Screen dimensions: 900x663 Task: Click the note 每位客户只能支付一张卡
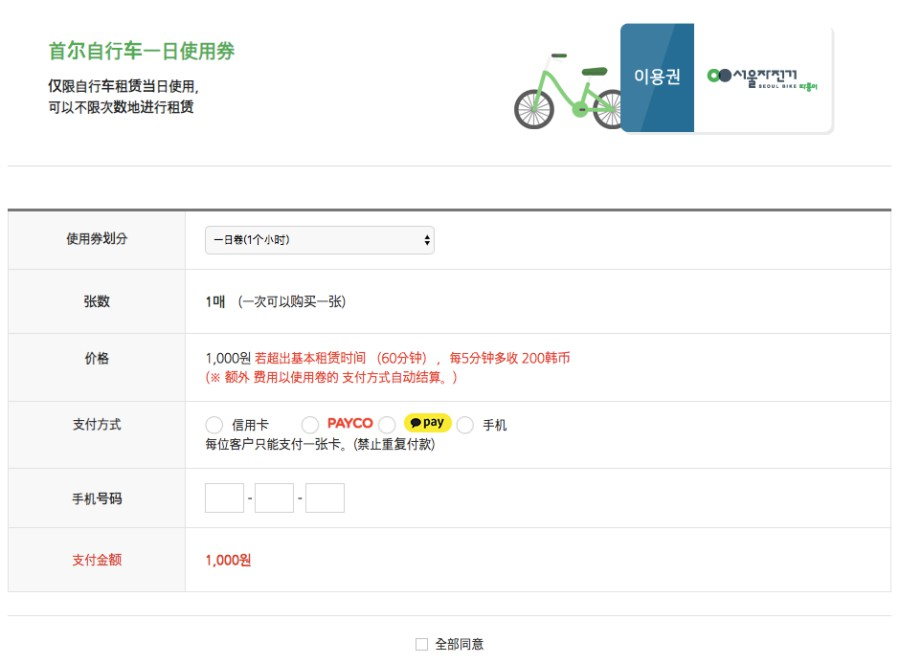click(x=320, y=444)
